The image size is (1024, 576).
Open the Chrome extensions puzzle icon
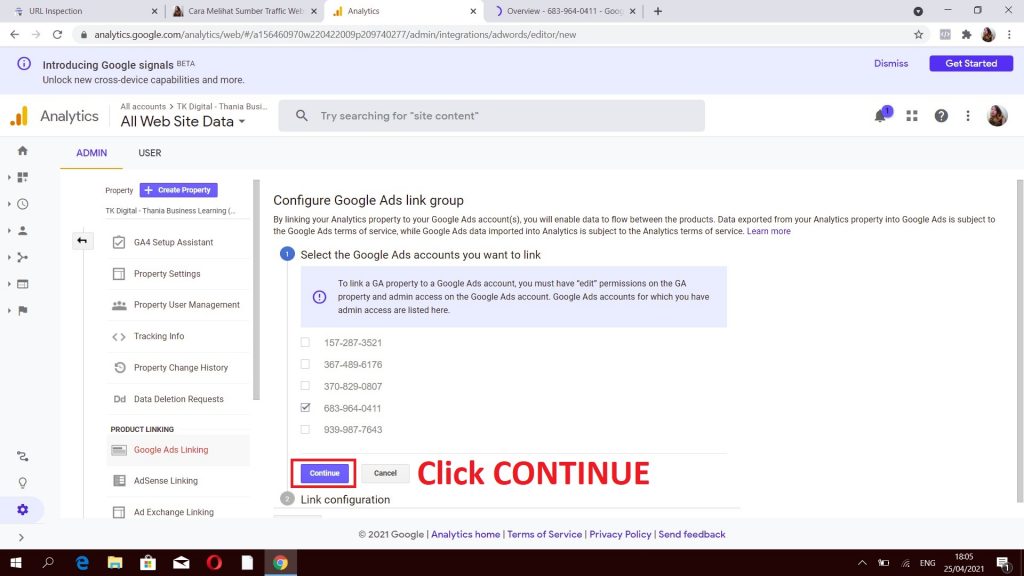(x=967, y=35)
